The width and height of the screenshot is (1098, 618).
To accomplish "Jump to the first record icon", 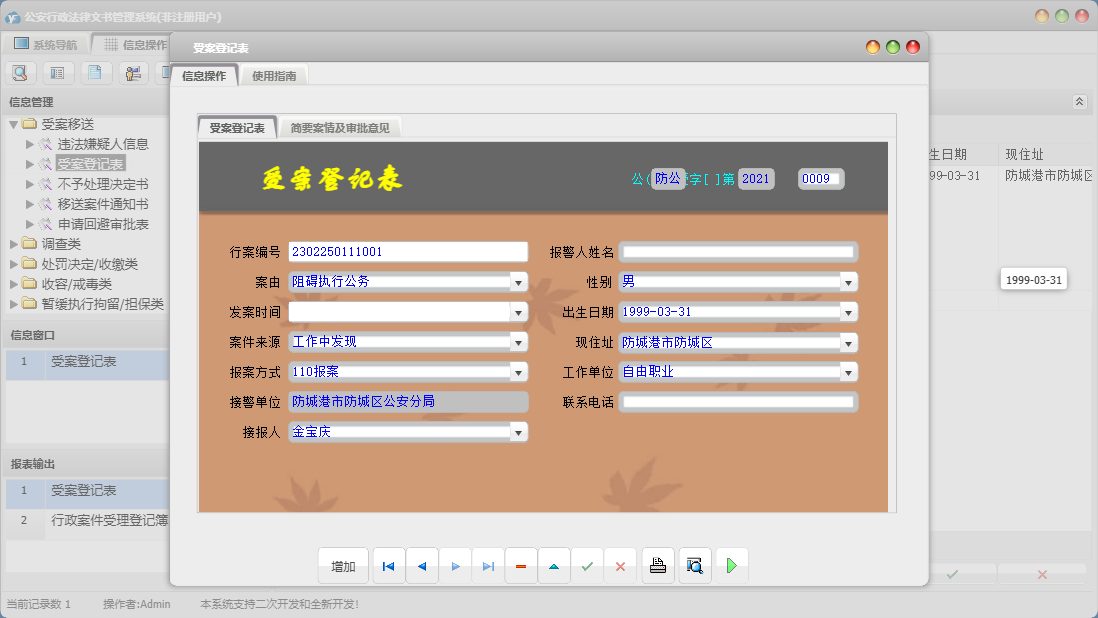I will click(x=388, y=565).
